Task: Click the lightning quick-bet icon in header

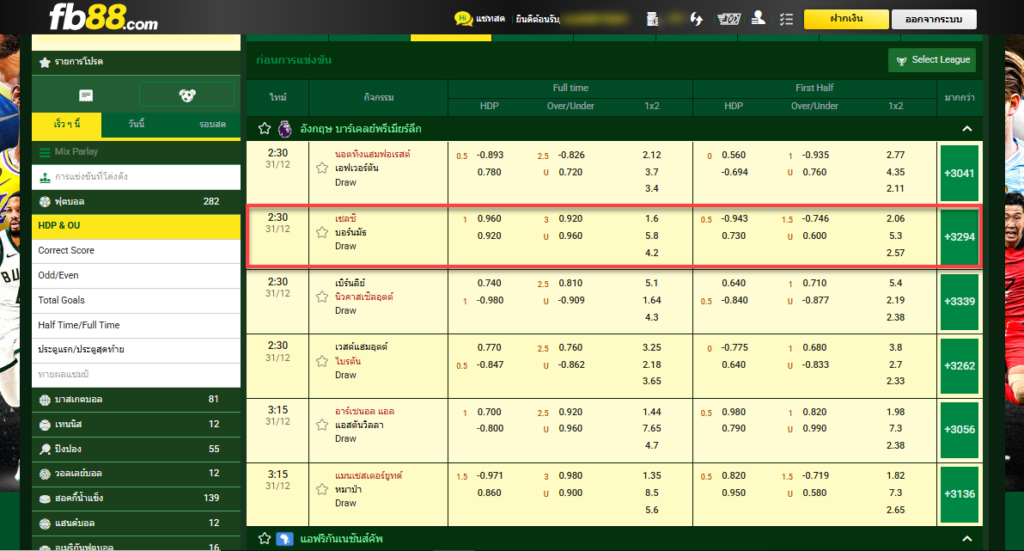Action: (x=696, y=19)
